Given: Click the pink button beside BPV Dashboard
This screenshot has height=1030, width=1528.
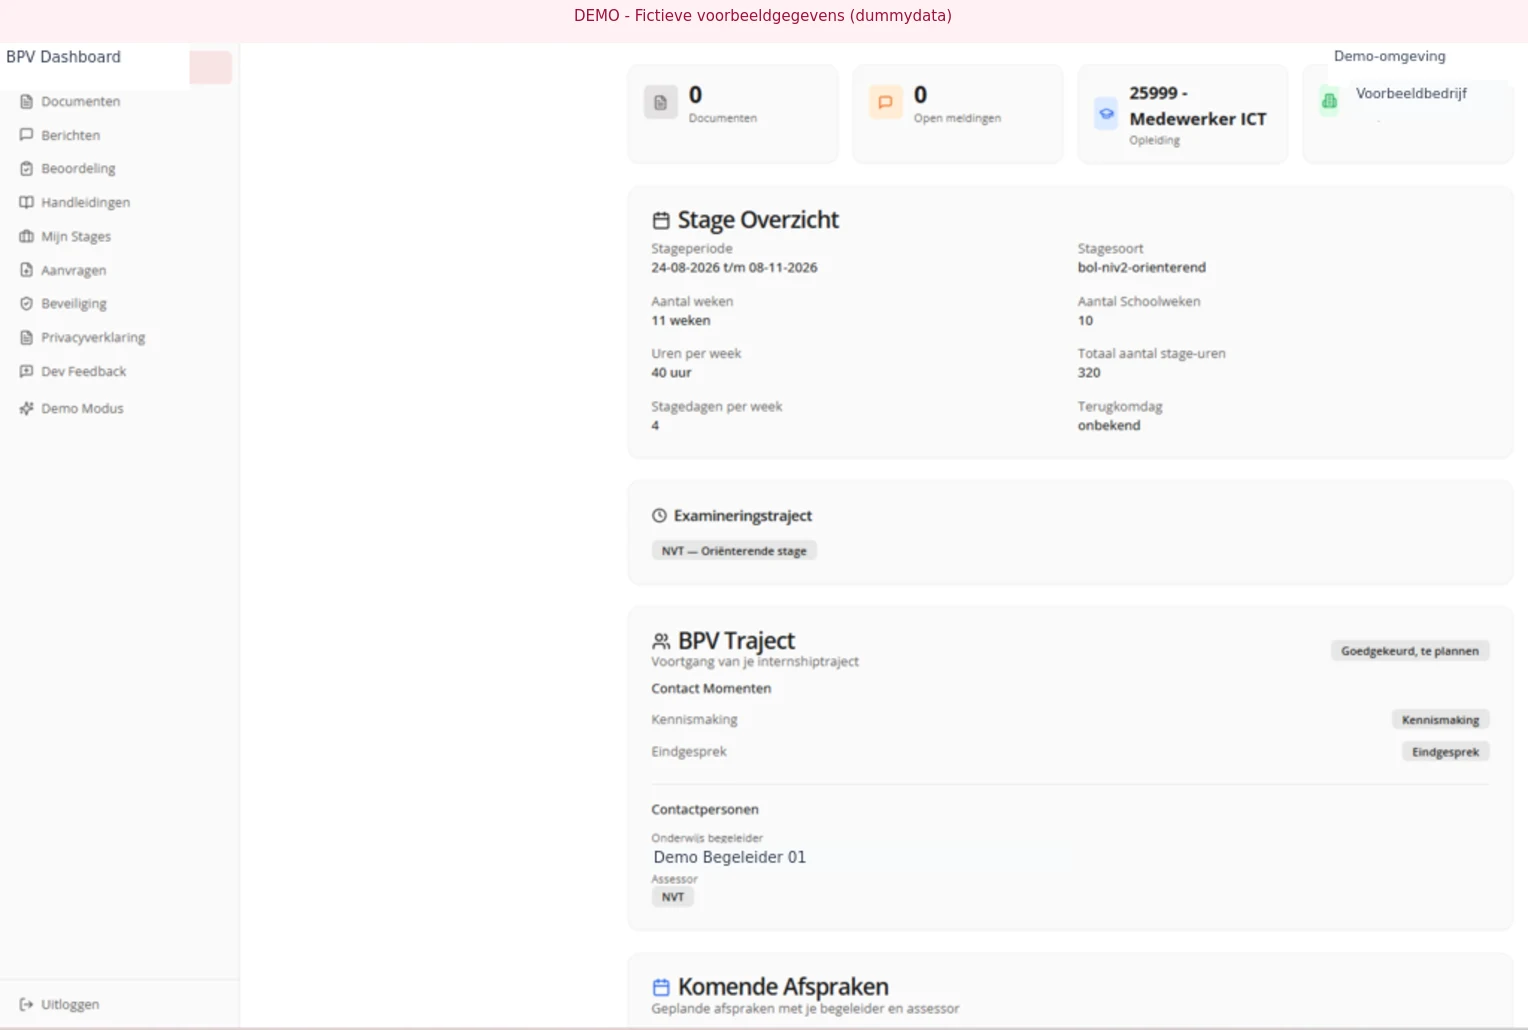Looking at the screenshot, I should (210, 67).
